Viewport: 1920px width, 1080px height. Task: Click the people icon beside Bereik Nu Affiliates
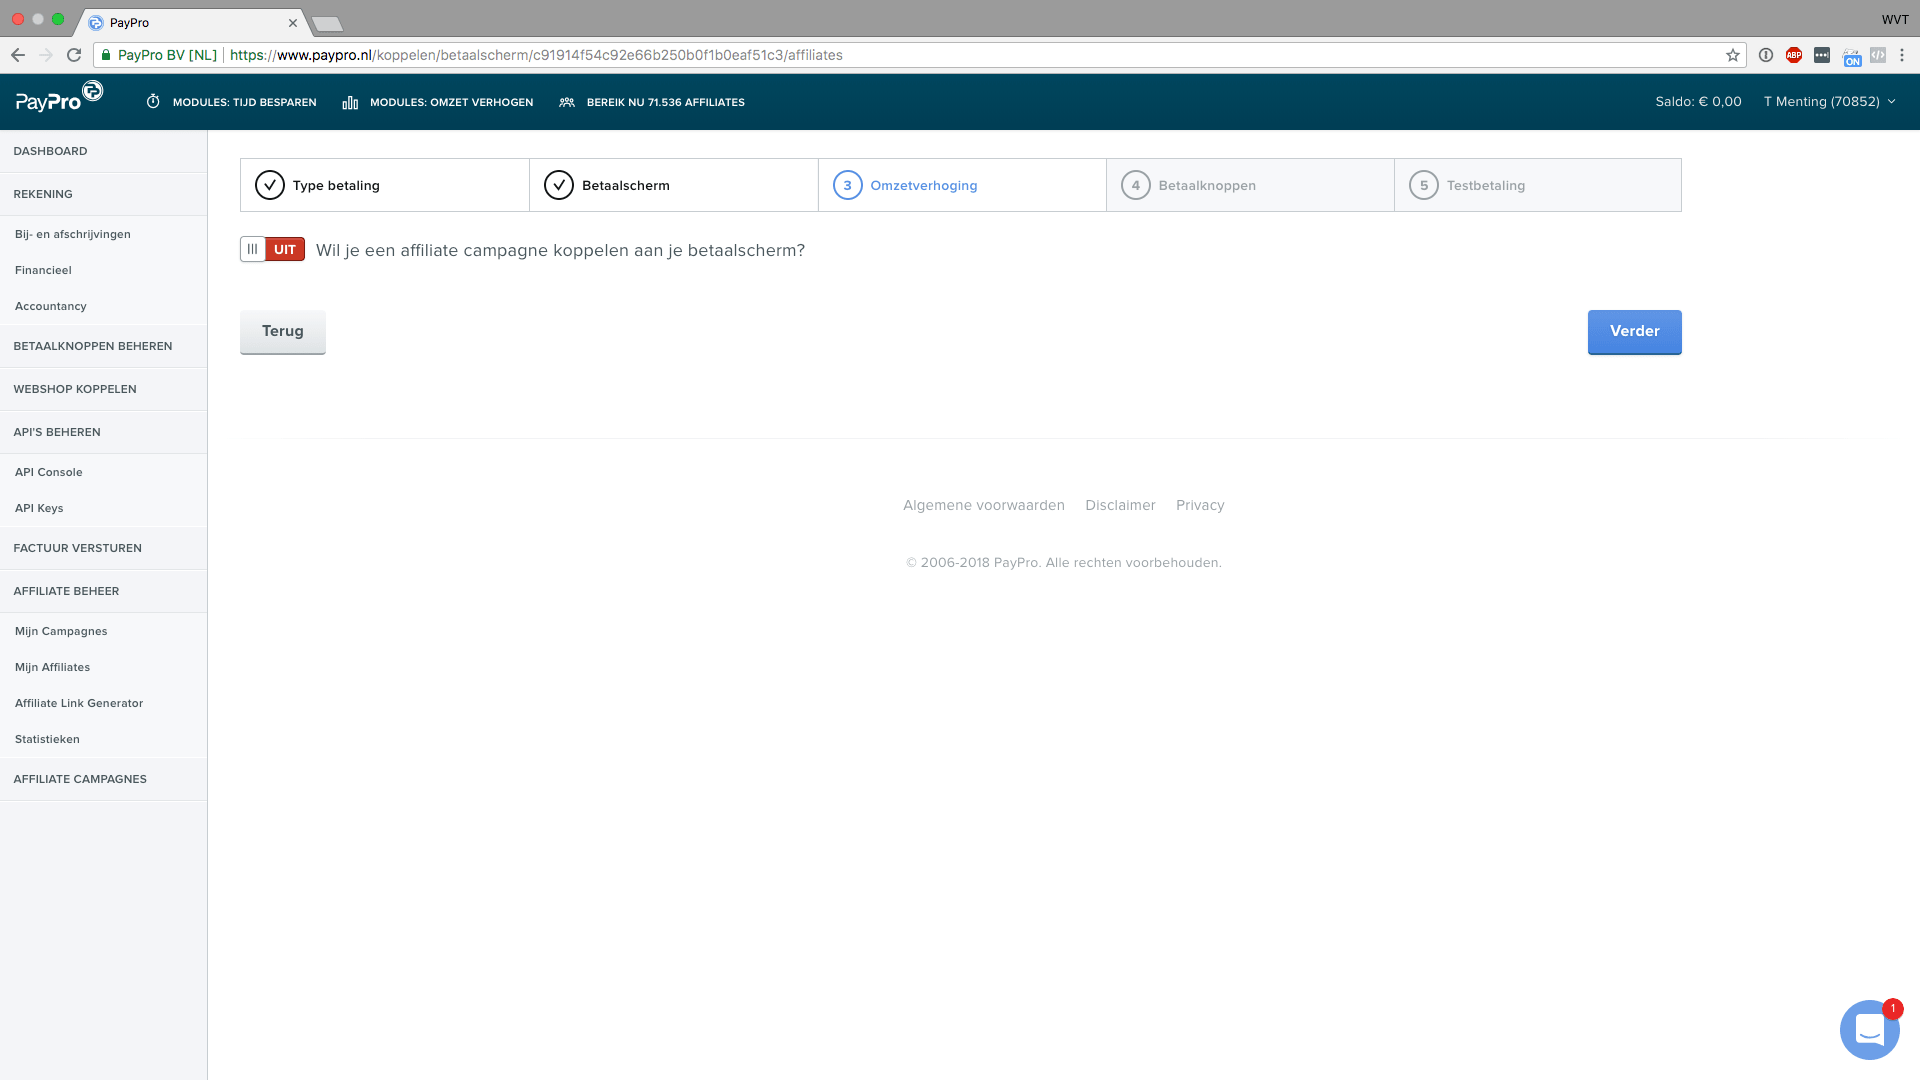(567, 102)
